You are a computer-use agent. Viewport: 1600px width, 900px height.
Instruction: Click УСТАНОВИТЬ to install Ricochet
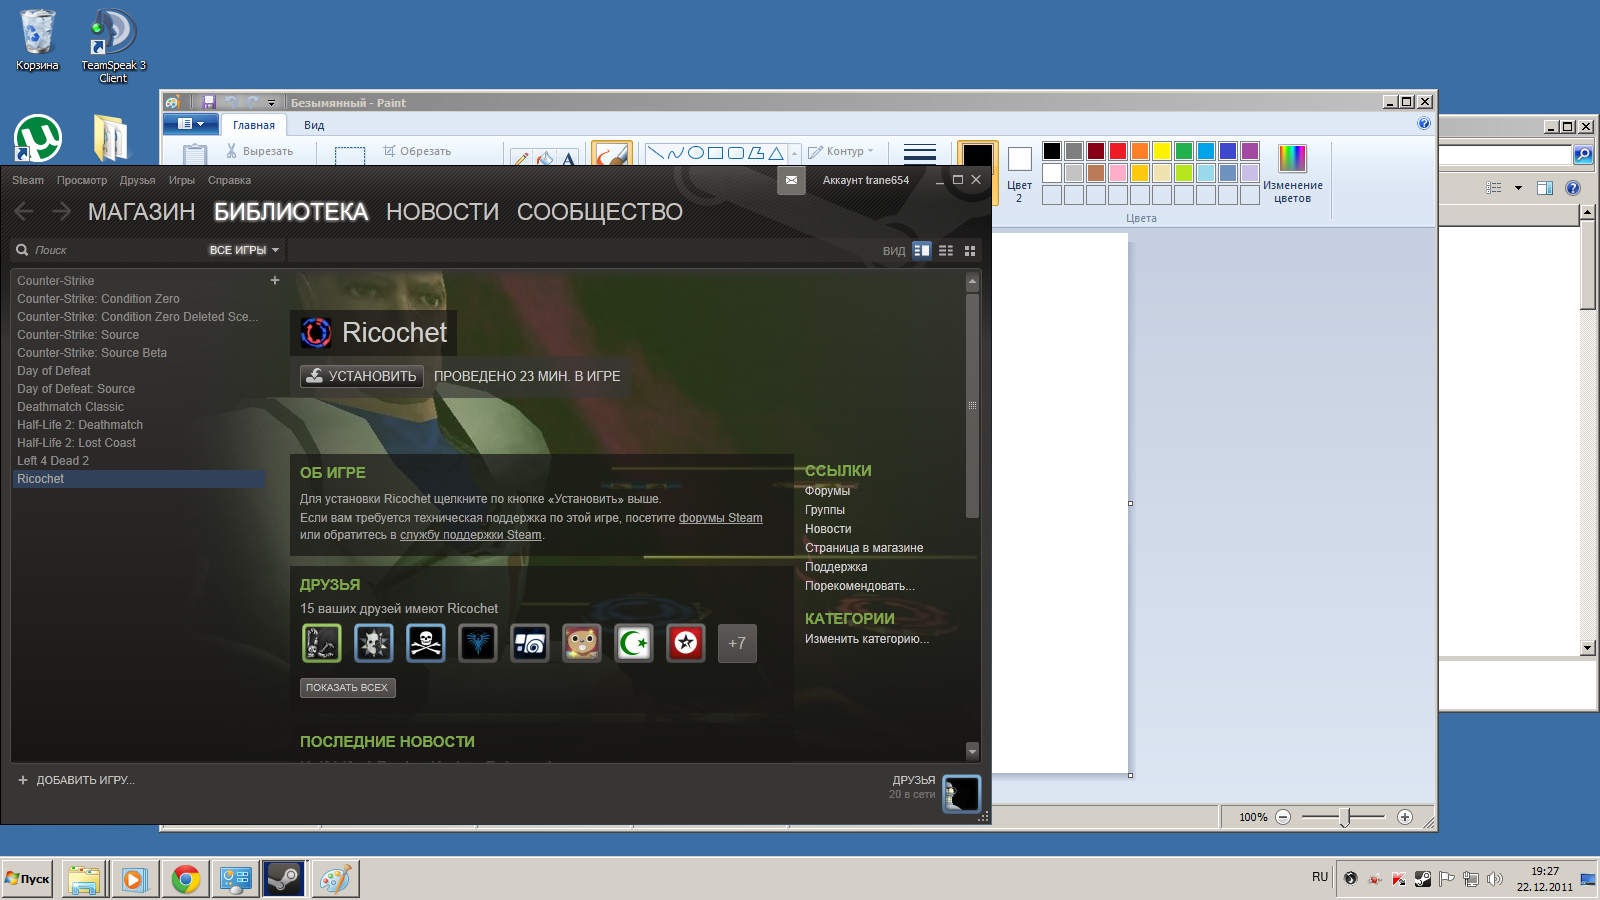click(x=362, y=376)
